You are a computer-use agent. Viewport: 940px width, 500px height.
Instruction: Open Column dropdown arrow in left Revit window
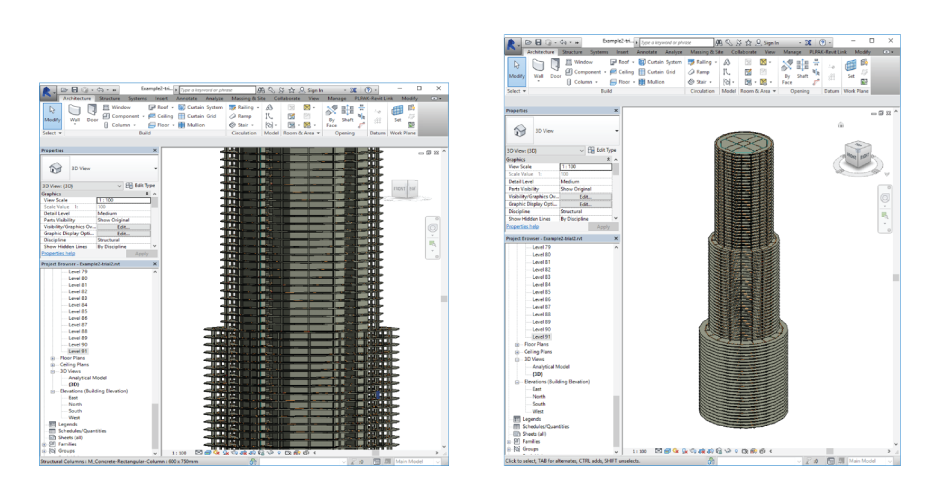[135, 125]
